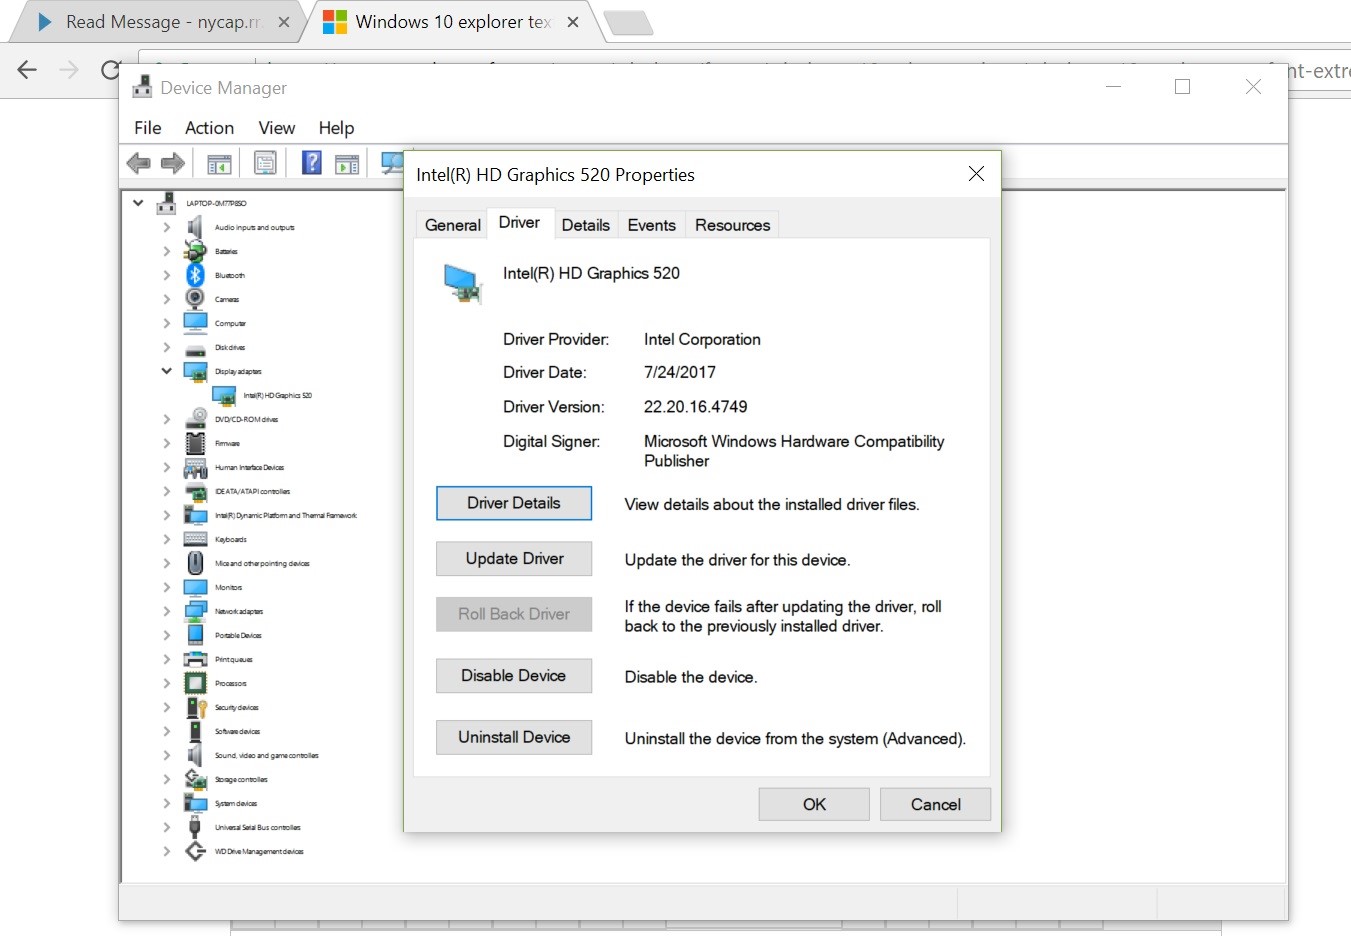Open the Action menu
Viewport: 1351px width, 936px height.
[x=209, y=128]
